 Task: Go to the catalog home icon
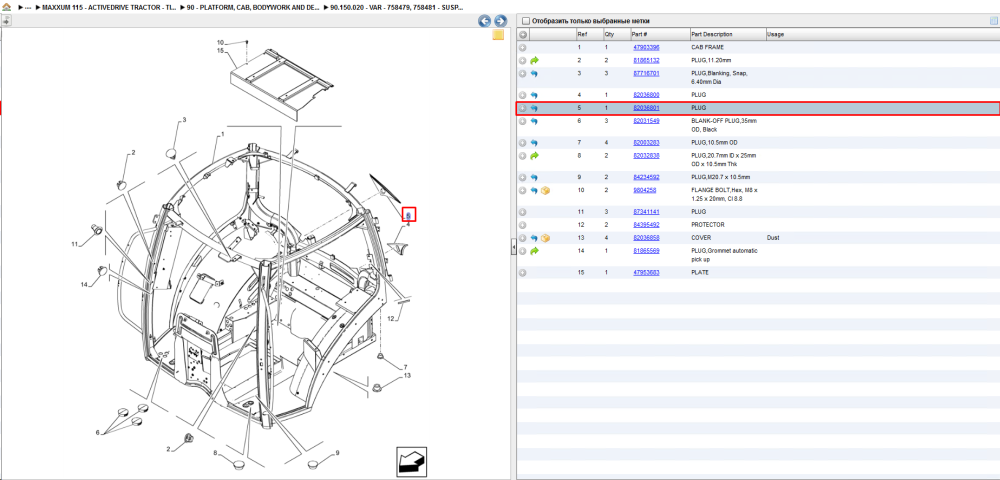pos(6,7)
